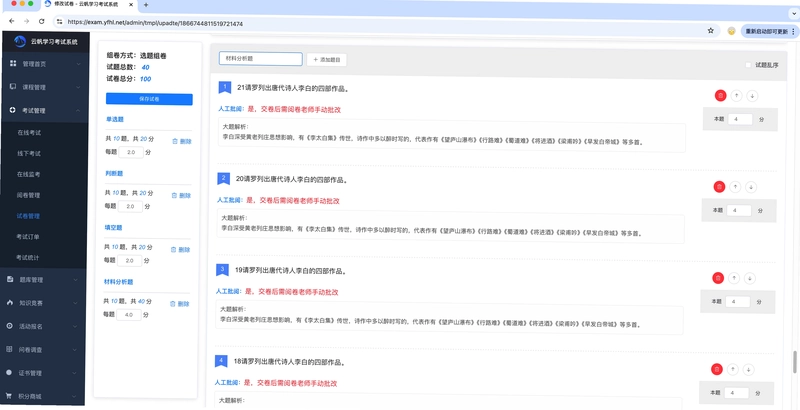800x410 pixels.
Task: Open 线下考试 in the sidebar
Action: pos(29,153)
